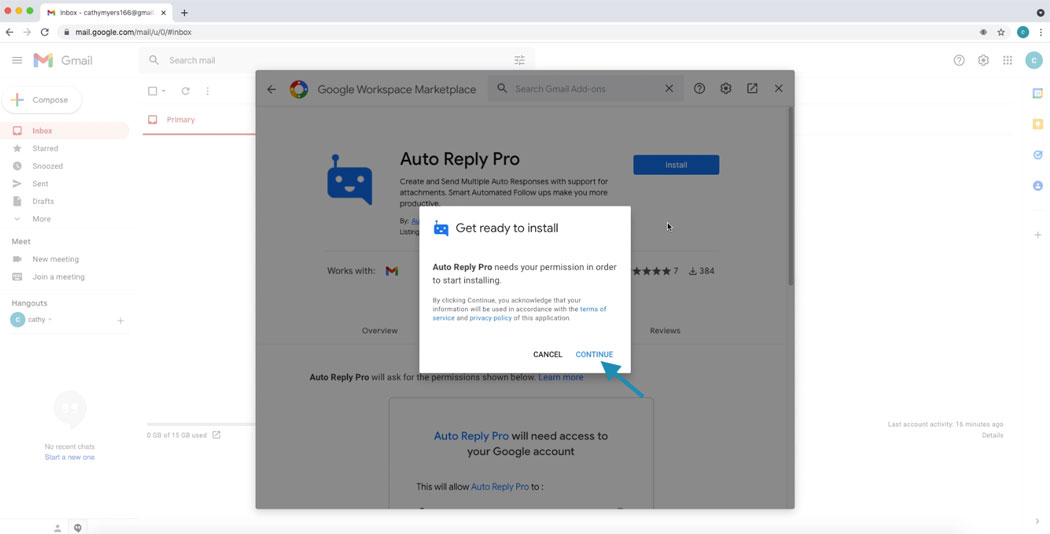Click CONTINUE in the install dialog
The image size is (1050, 534).
pyautogui.click(x=594, y=354)
